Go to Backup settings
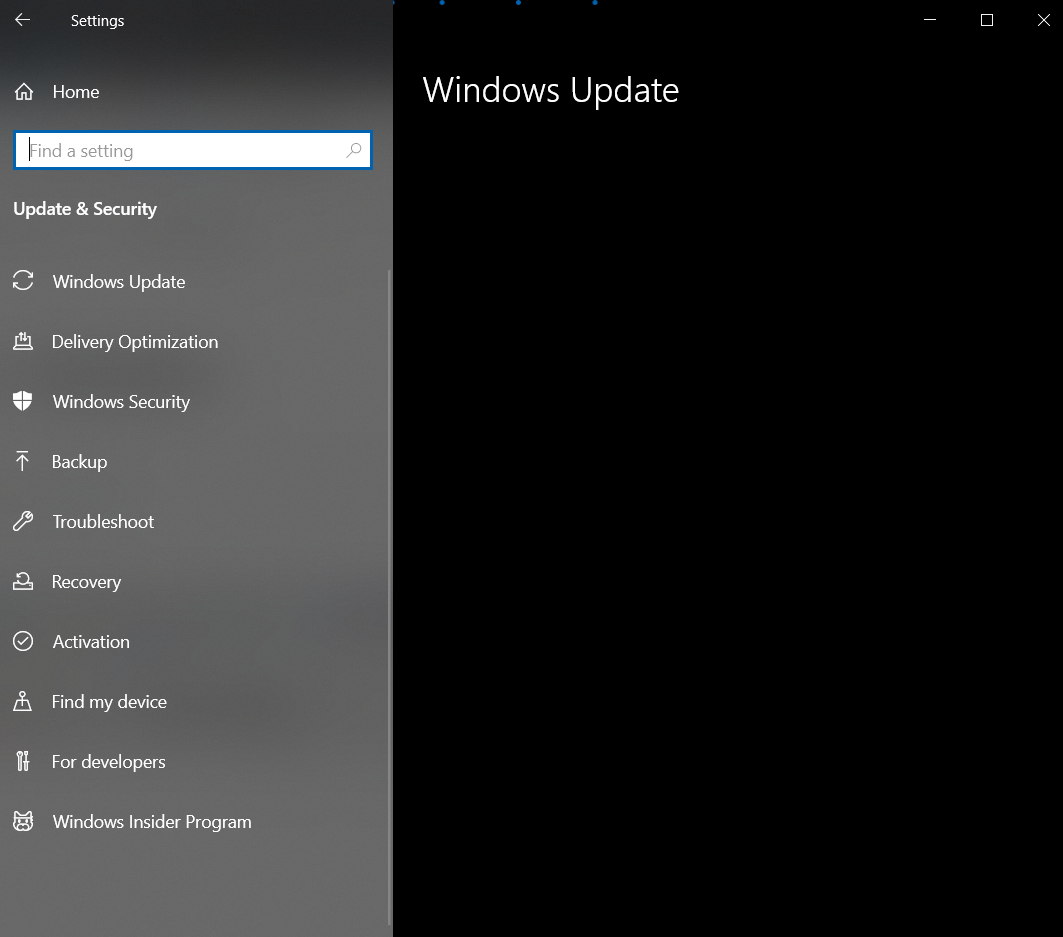Screen dimensions: 1063x937 click(x=79, y=462)
